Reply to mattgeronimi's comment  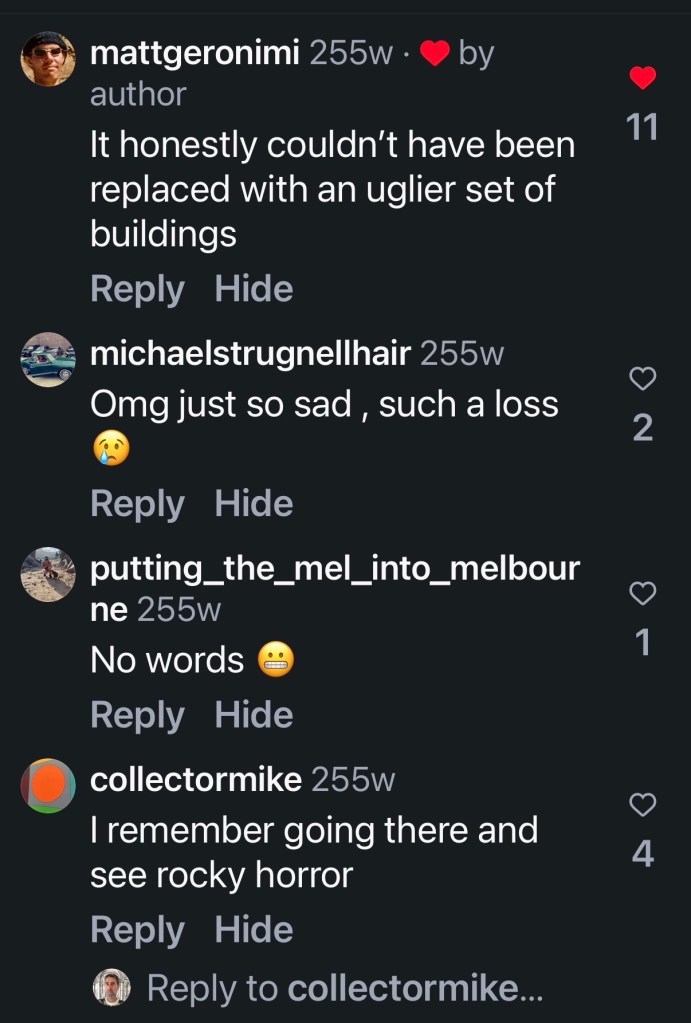coord(137,289)
